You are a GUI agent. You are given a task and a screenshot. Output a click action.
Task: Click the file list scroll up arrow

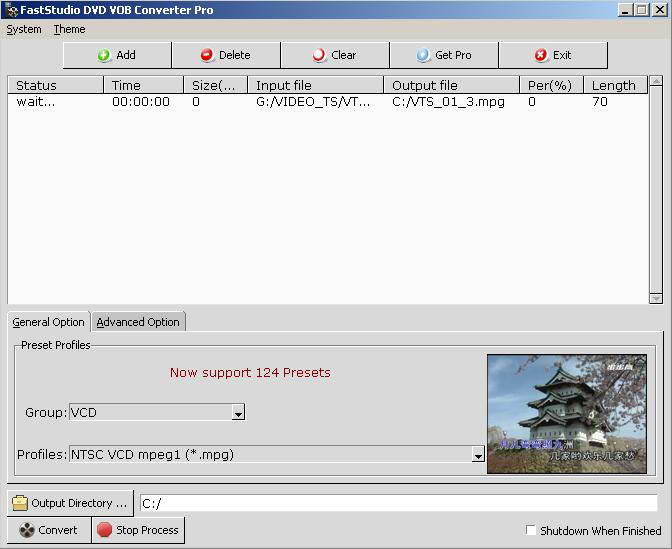point(656,81)
